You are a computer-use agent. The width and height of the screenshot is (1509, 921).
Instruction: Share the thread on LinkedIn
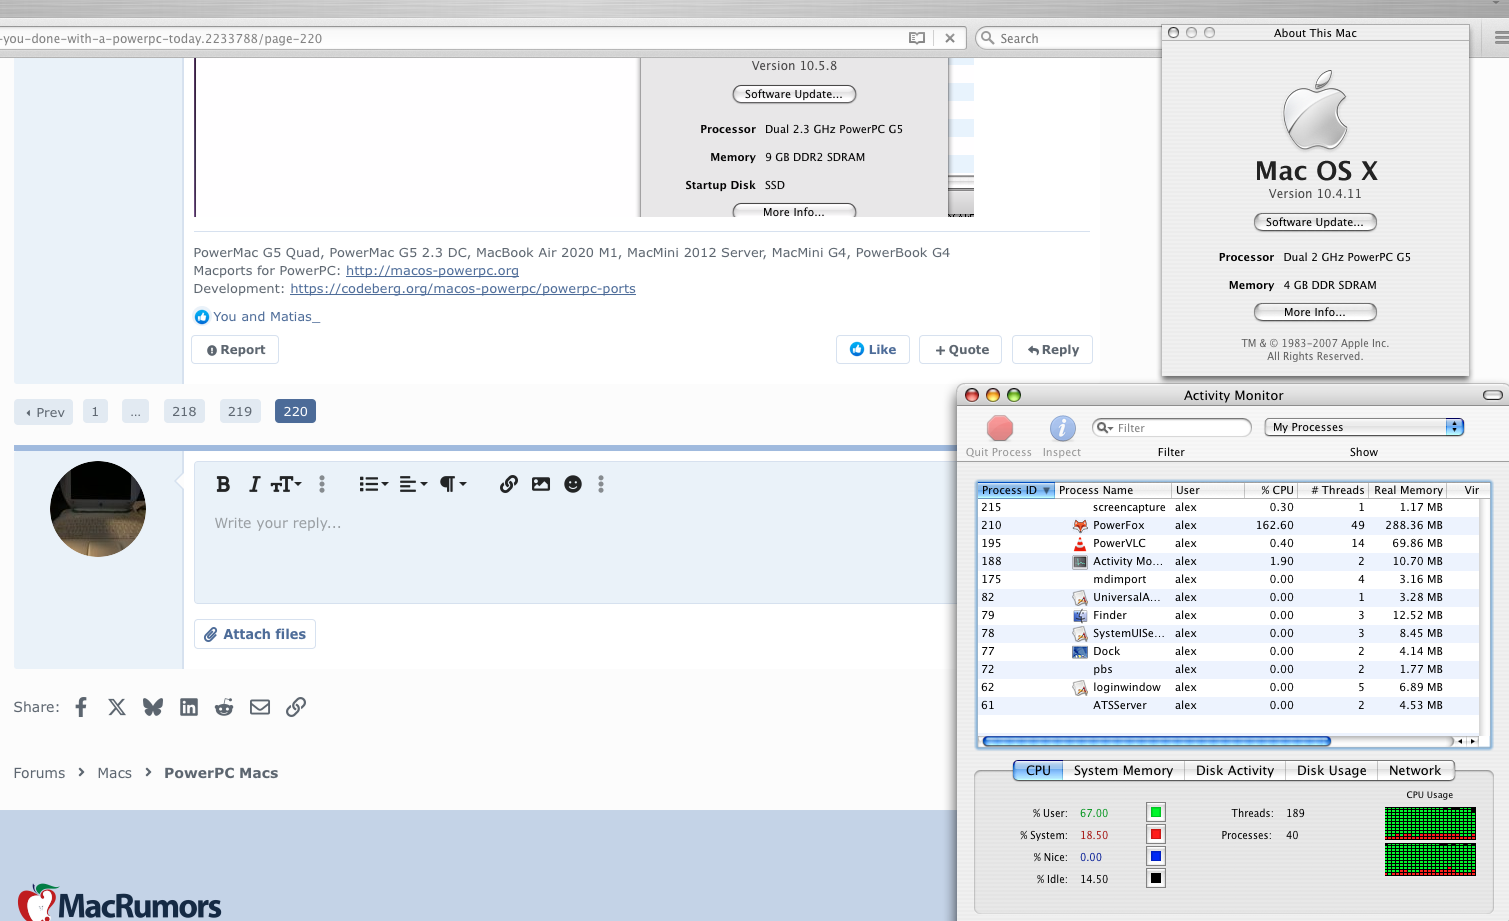tap(189, 707)
